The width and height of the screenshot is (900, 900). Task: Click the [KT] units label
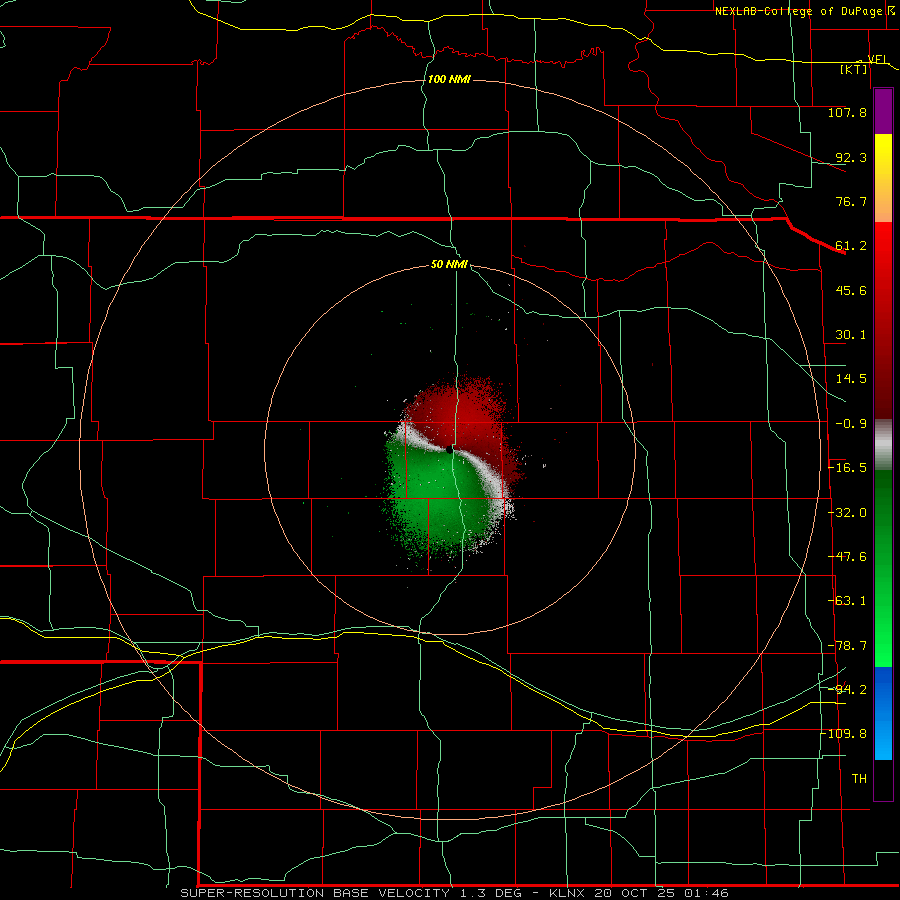point(854,69)
